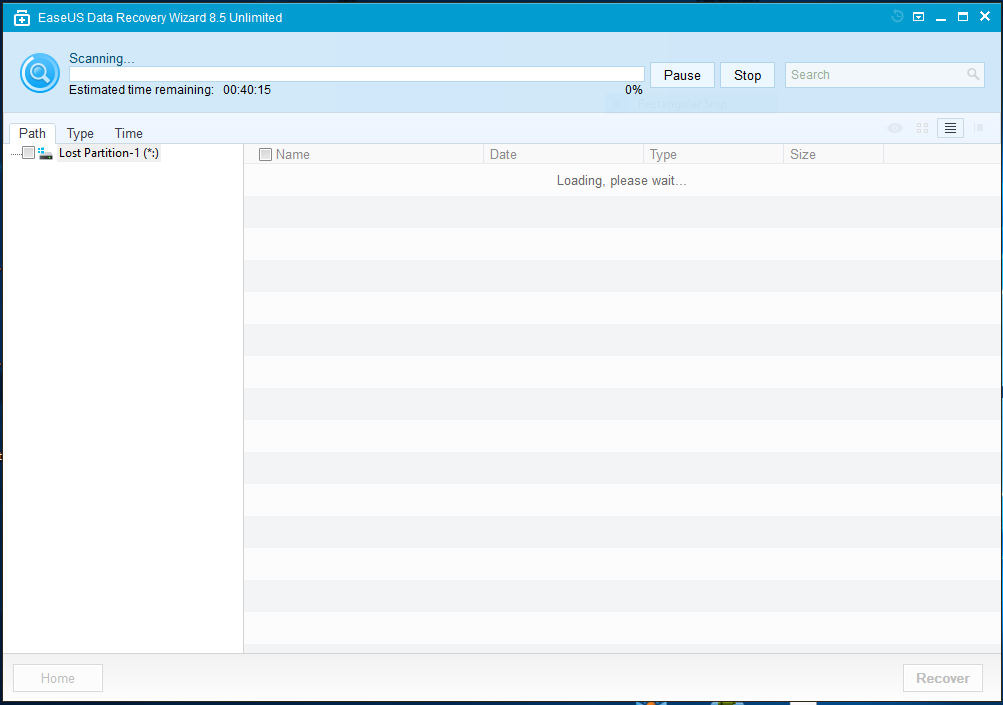Switch to the Type tab
The height and width of the screenshot is (705, 1003).
[80, 133]
